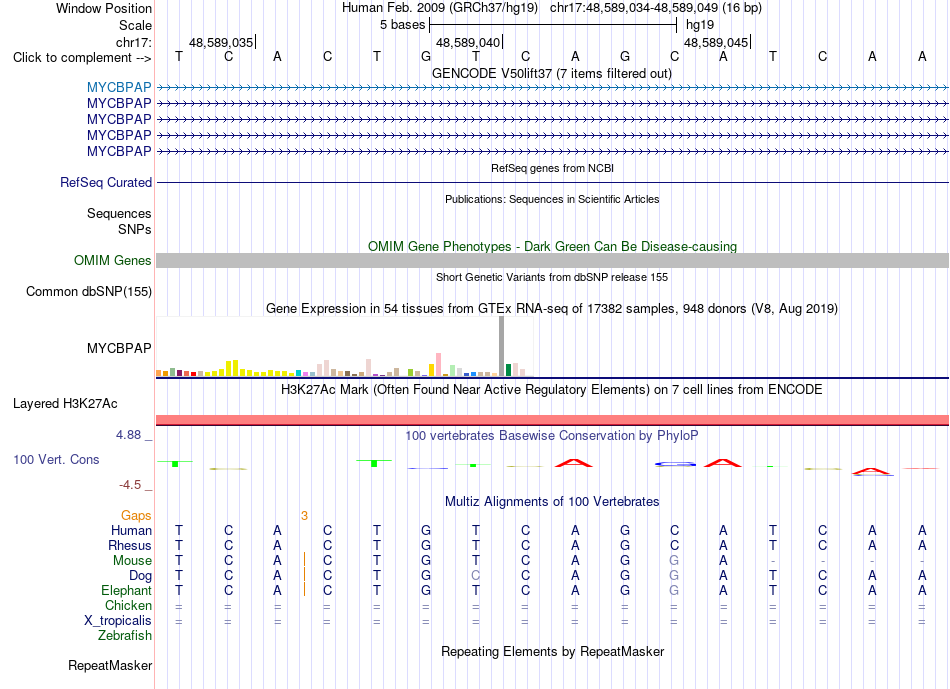The width and height of the screenshot is (950, 689).
Task: Click the dark green bar in the GTEx chart
Action: tap(508, 370)
